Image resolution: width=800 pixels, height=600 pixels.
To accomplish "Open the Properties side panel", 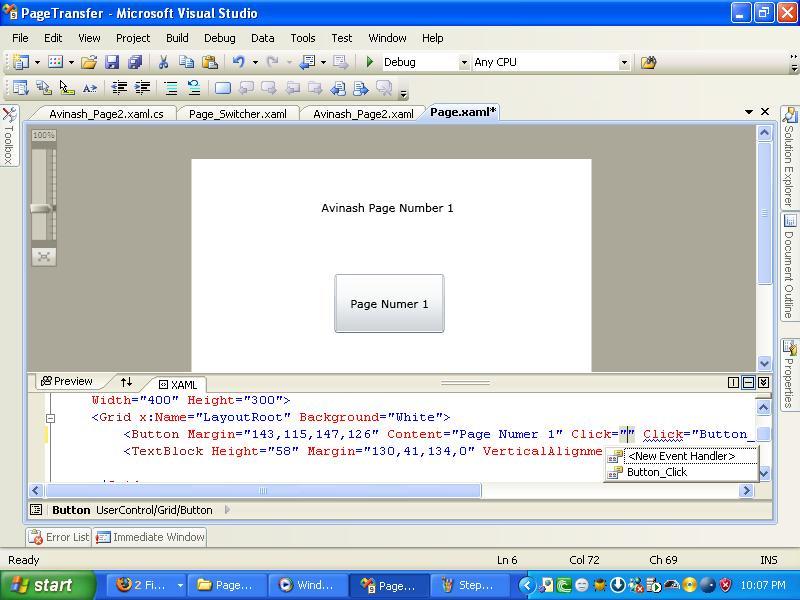I will 790,374.
